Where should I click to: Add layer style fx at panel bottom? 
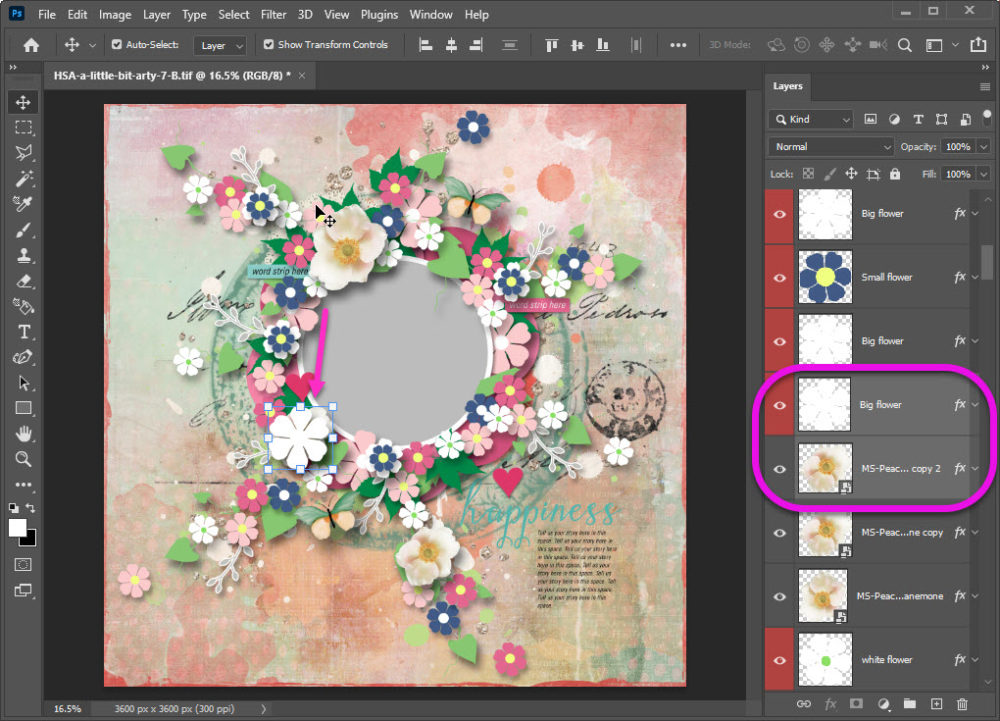coord(830,704)
